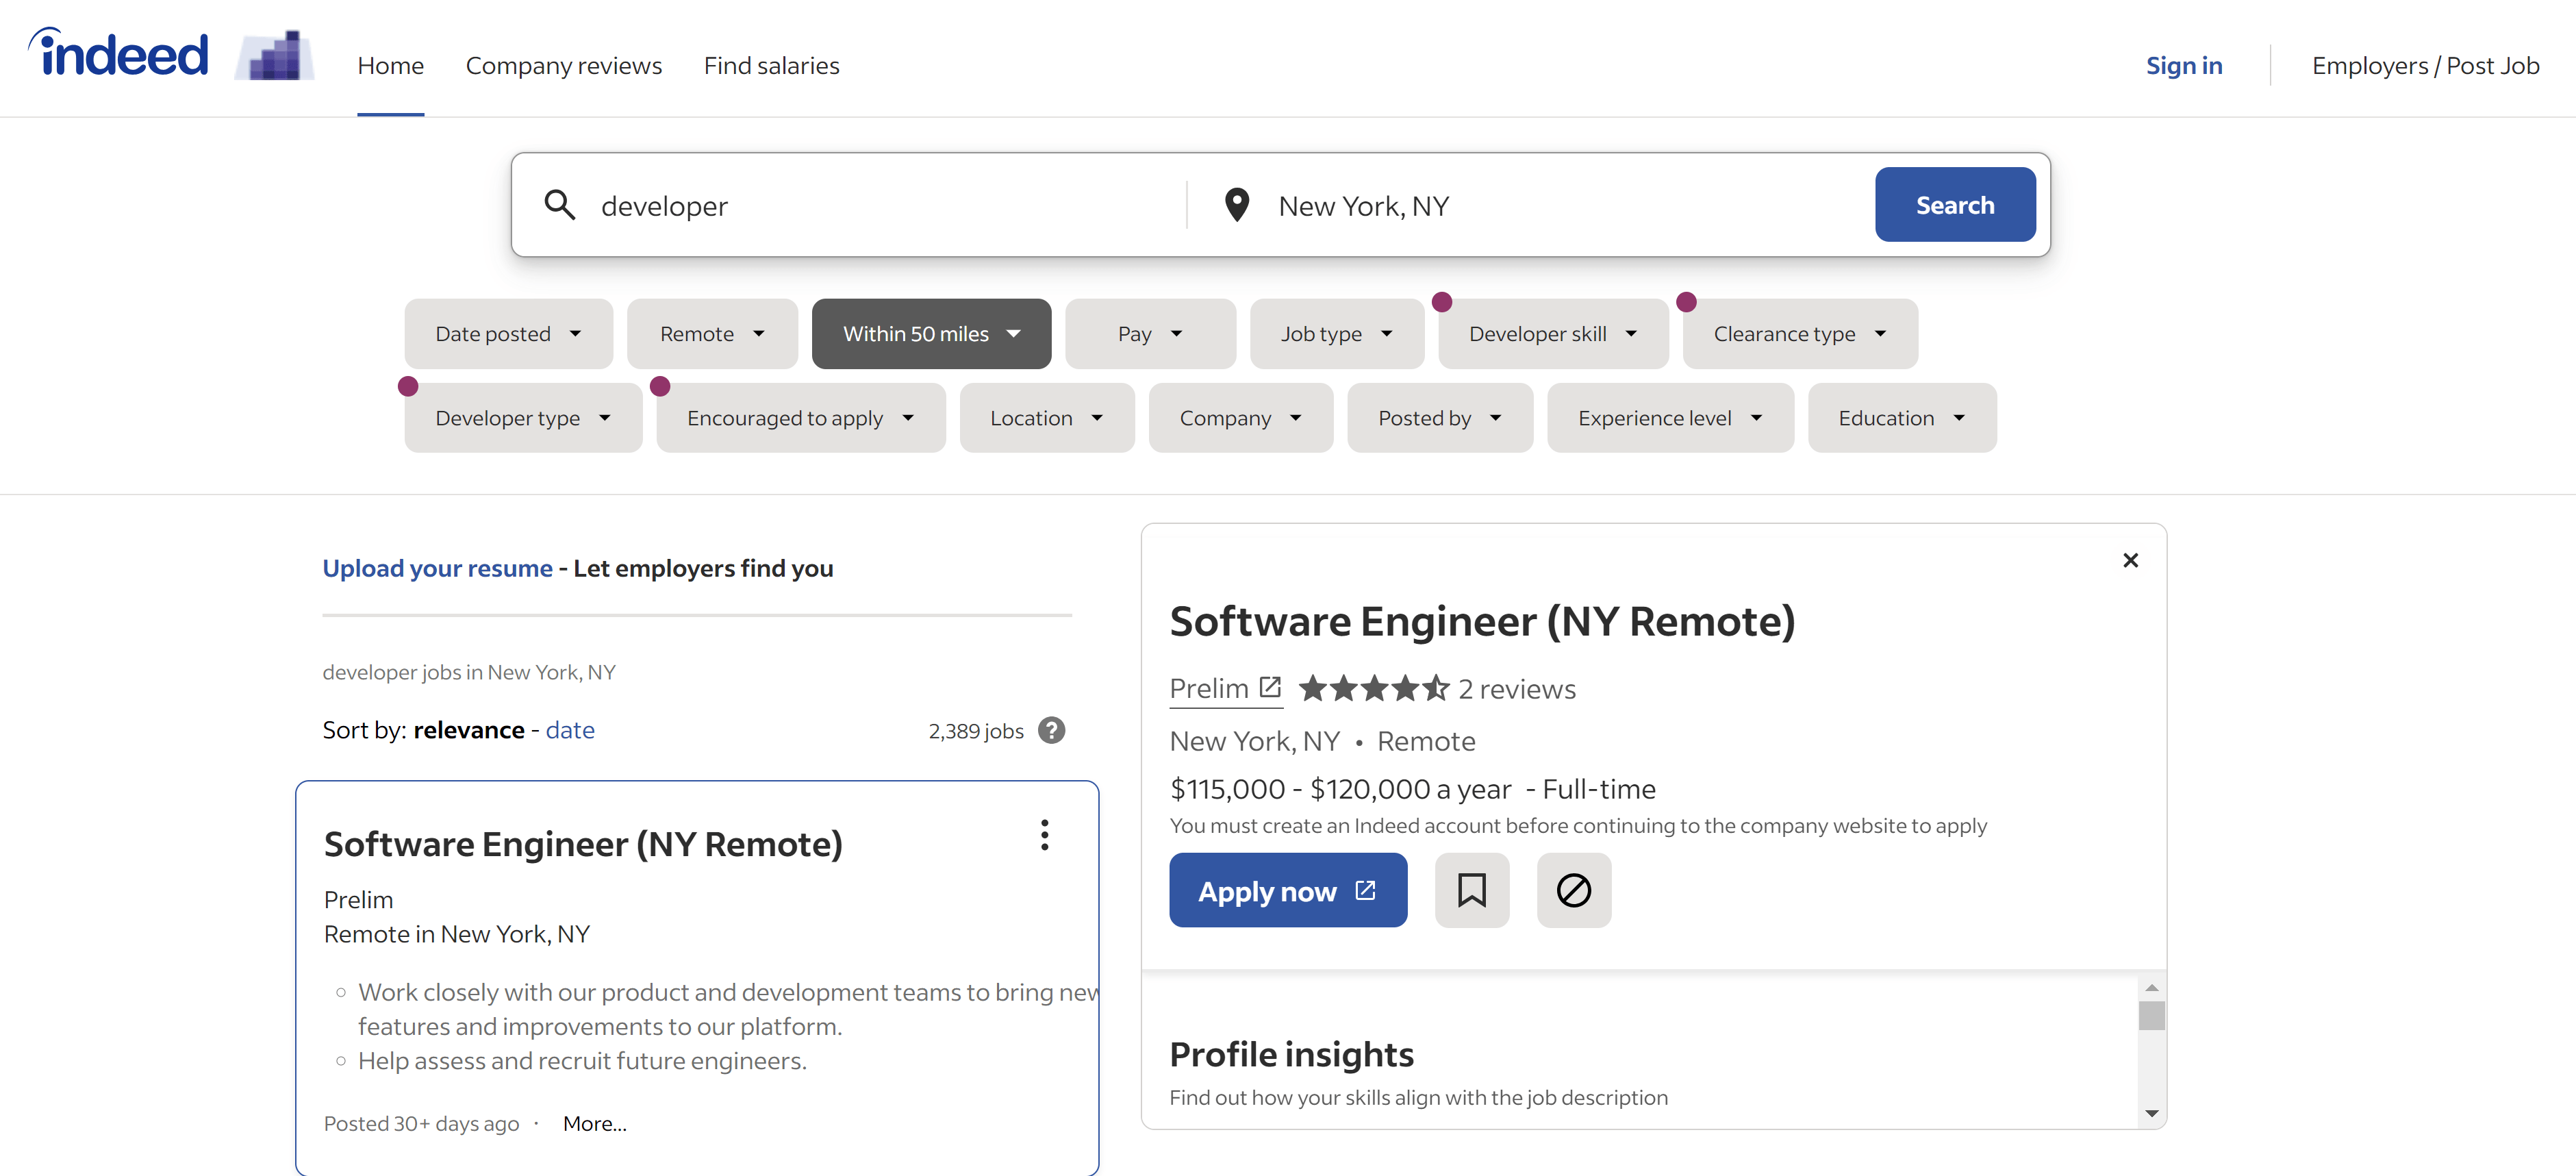
Task: Click the pixelated purple logo image
Action: [275, 55]
